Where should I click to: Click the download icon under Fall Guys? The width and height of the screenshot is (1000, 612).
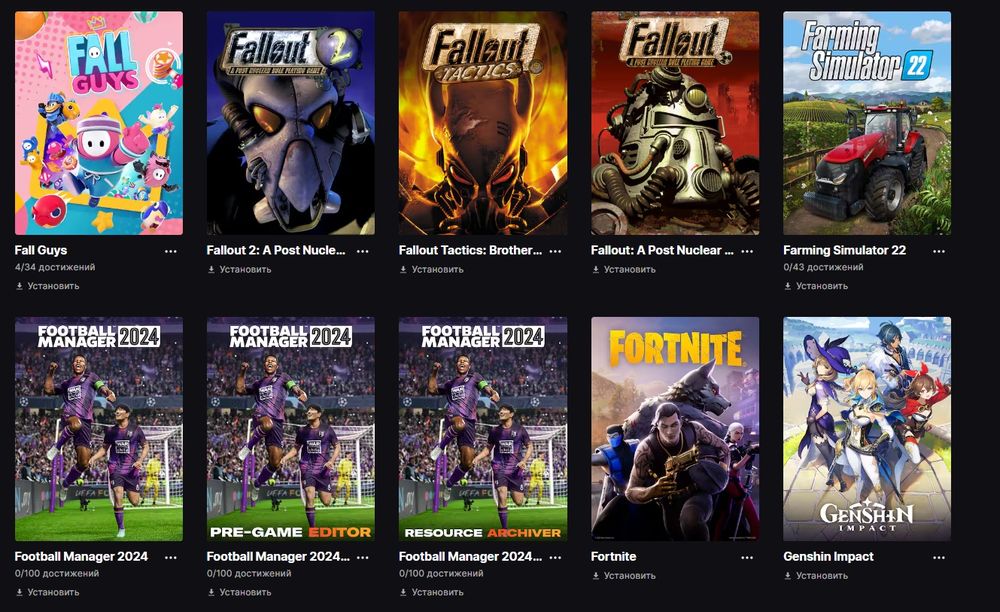point(19,286)
